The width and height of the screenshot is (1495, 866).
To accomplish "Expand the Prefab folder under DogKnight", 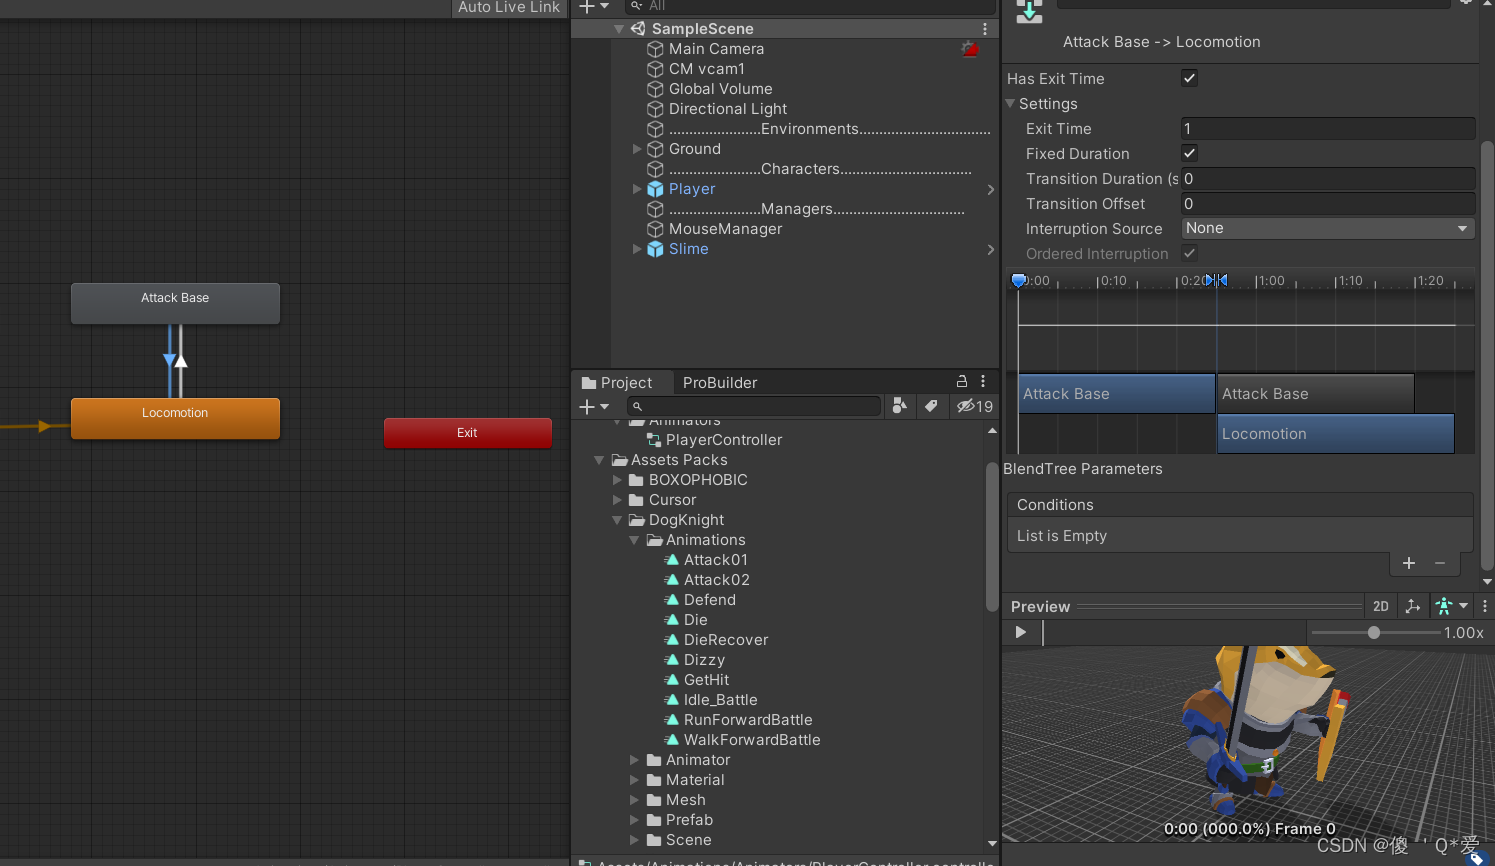I will click(633, 820).
